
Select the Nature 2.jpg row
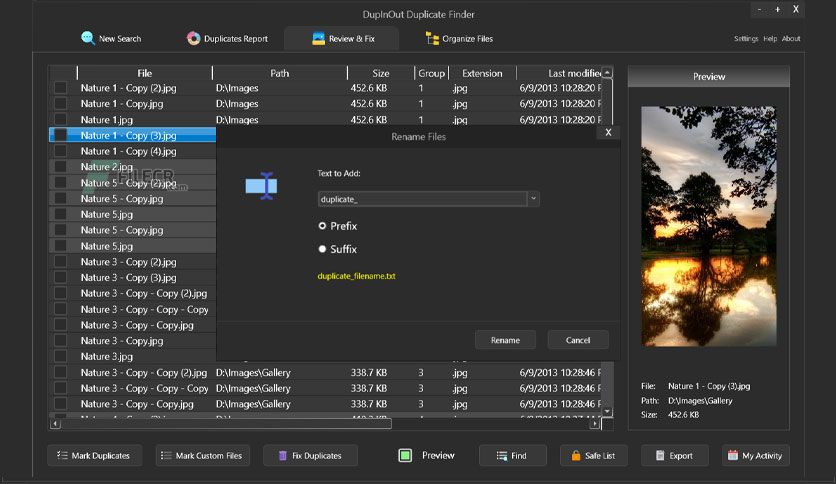coord(133,167)
